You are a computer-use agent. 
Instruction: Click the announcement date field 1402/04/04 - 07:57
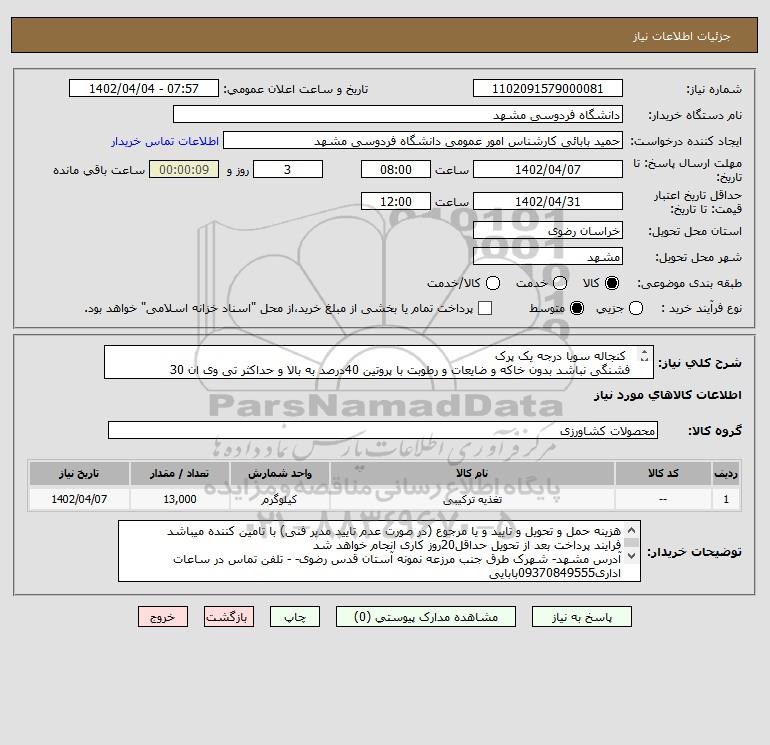click(x=143, y=89)
